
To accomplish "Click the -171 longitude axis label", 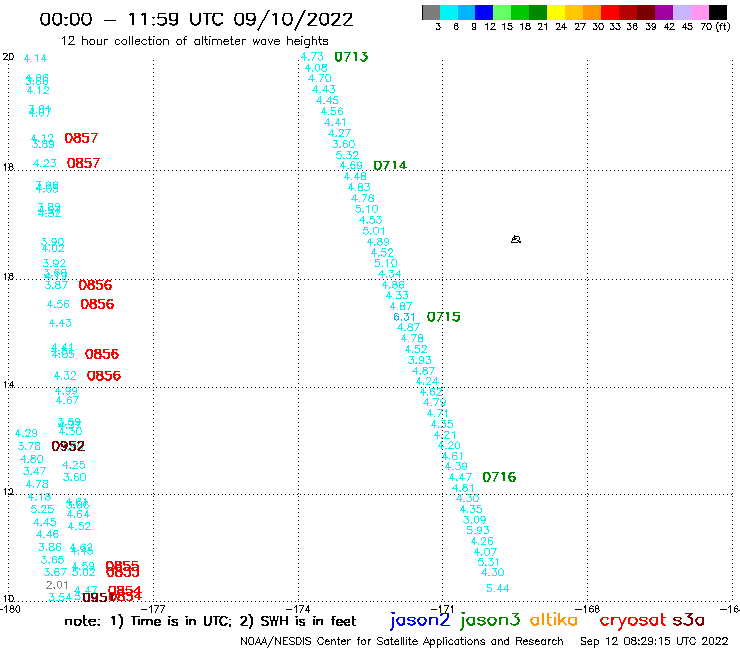I will click(x=442, y=609).
